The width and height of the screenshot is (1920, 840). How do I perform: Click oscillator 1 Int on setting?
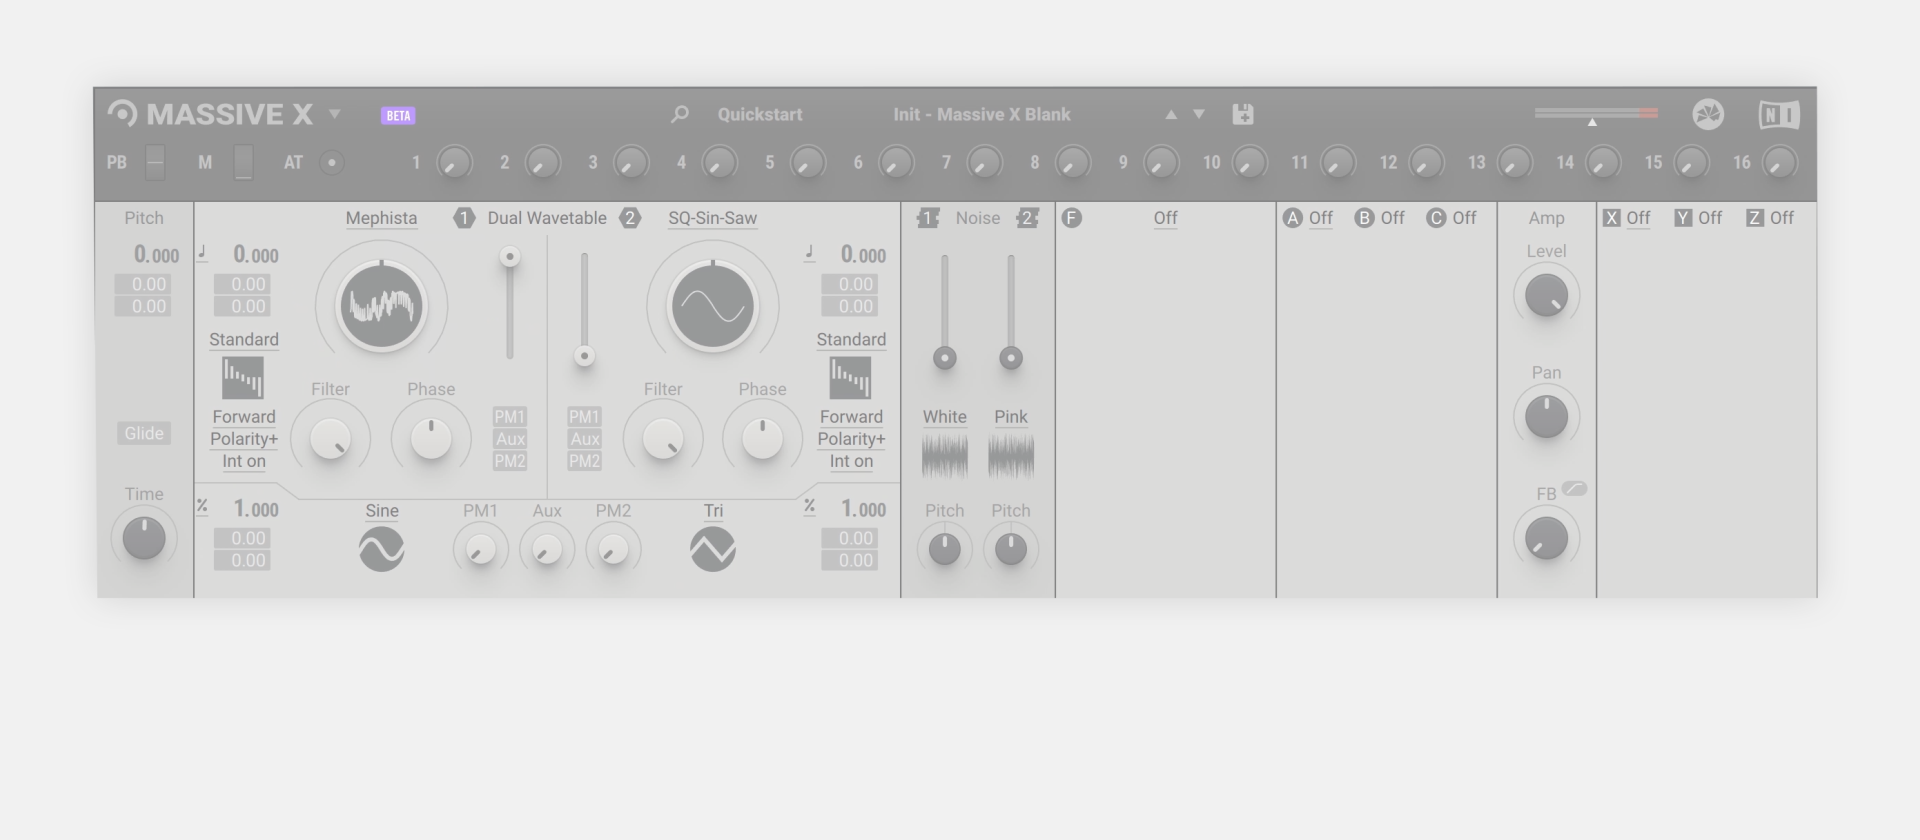tap(244, 461)
